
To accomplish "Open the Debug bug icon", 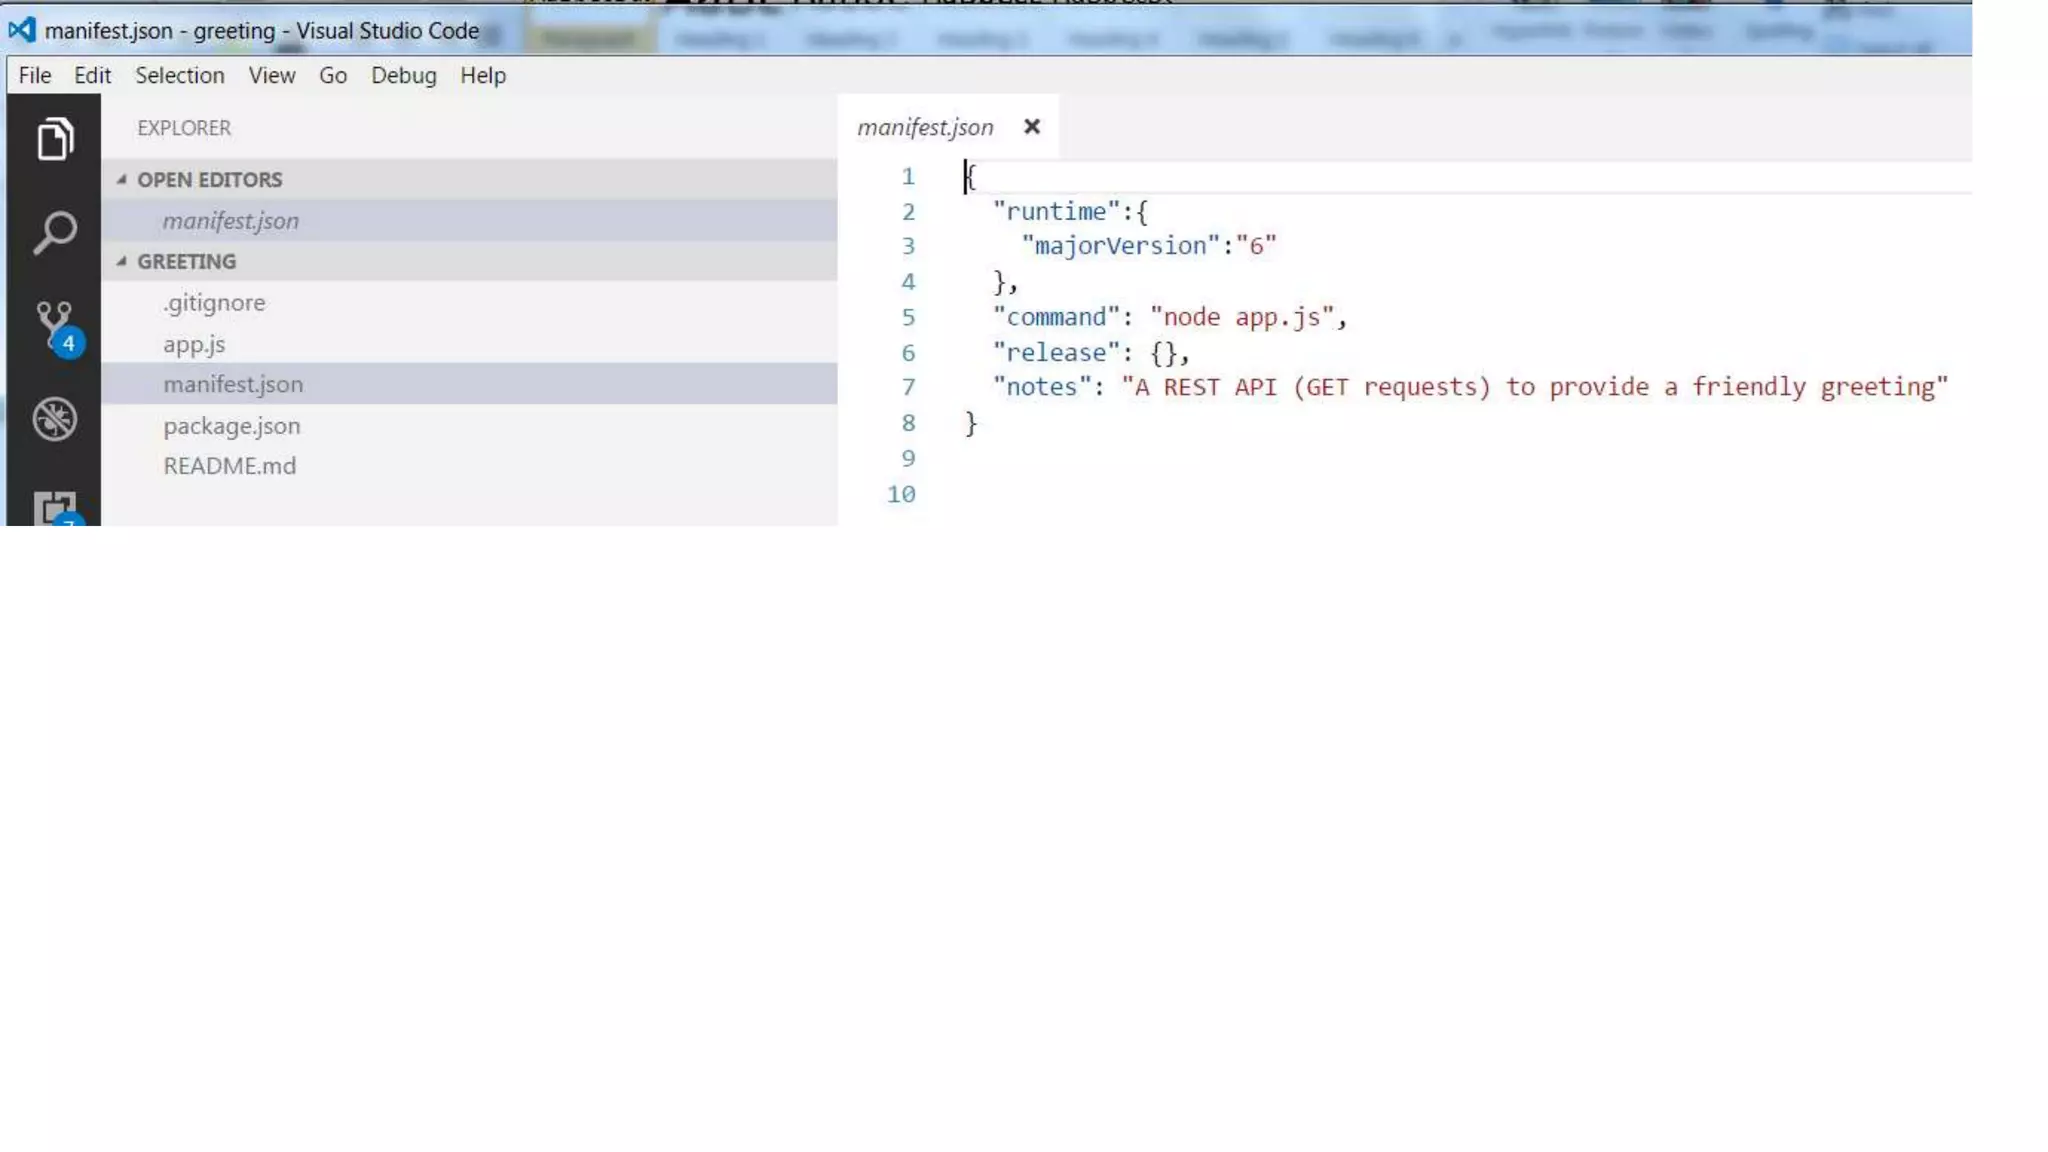I will (54, 419).
